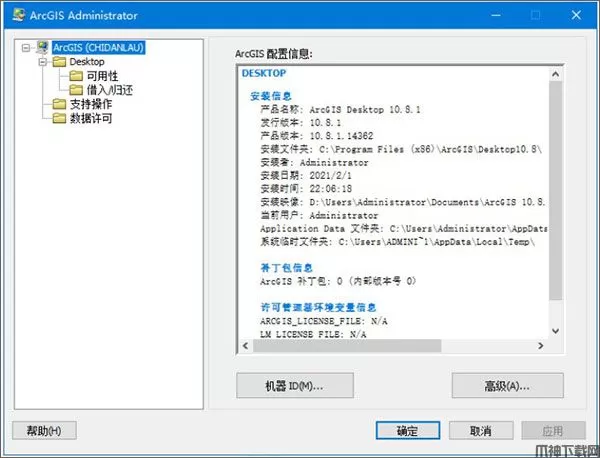Viewport: 600px width, 458px height.
Task: Minimize the ArcGIS Administrator window
Action: coord(496,15)
